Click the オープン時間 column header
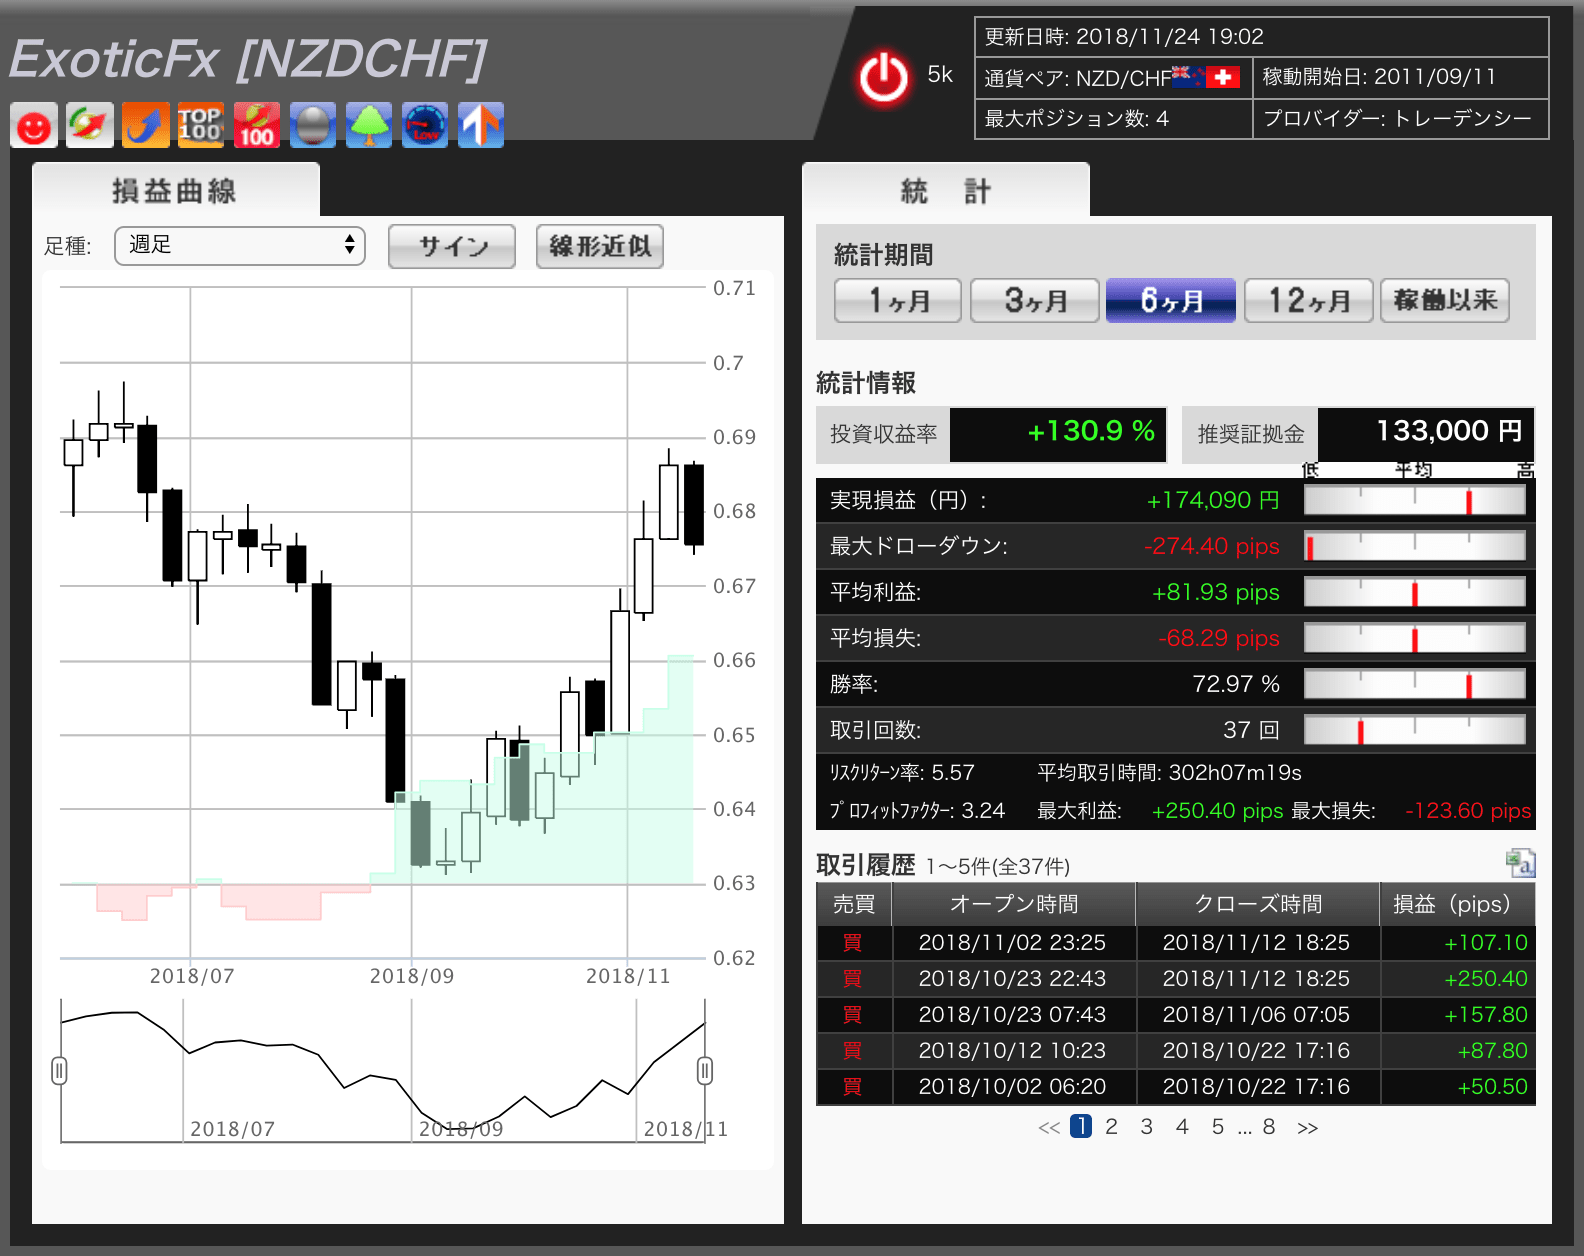 click(x=1014, y=904)
